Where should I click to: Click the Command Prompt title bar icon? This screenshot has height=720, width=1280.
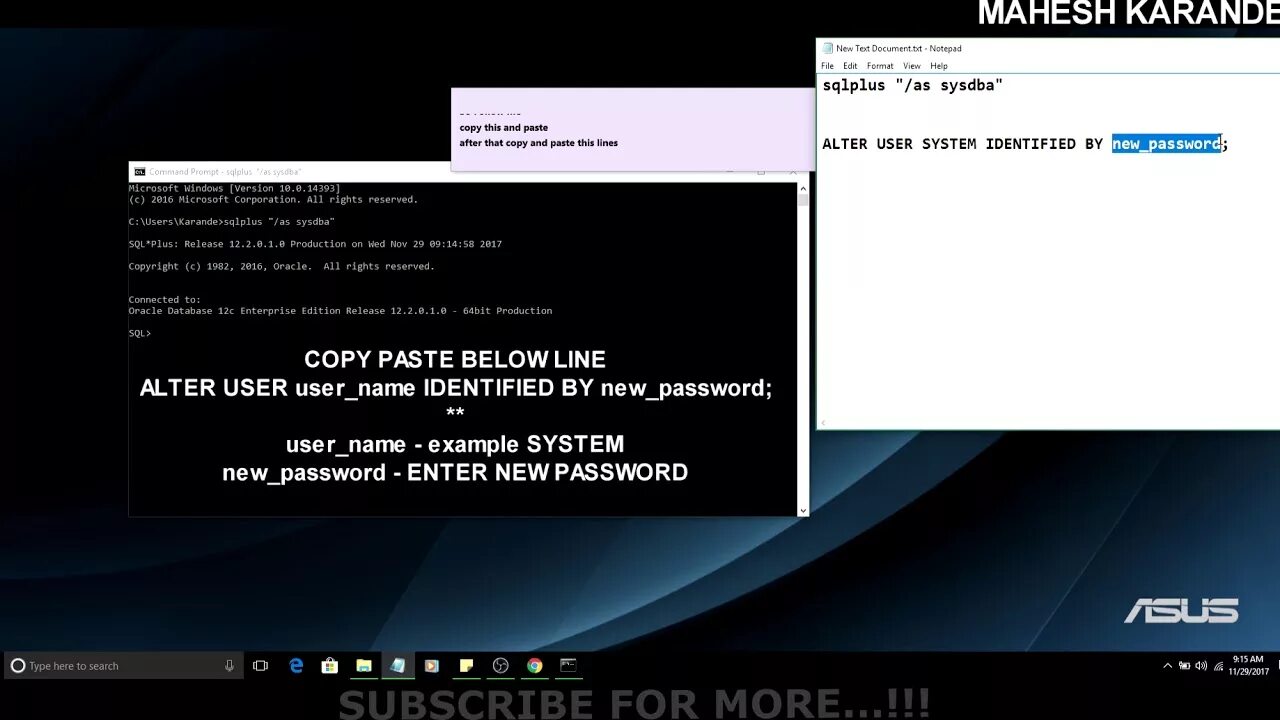point(140,172)
